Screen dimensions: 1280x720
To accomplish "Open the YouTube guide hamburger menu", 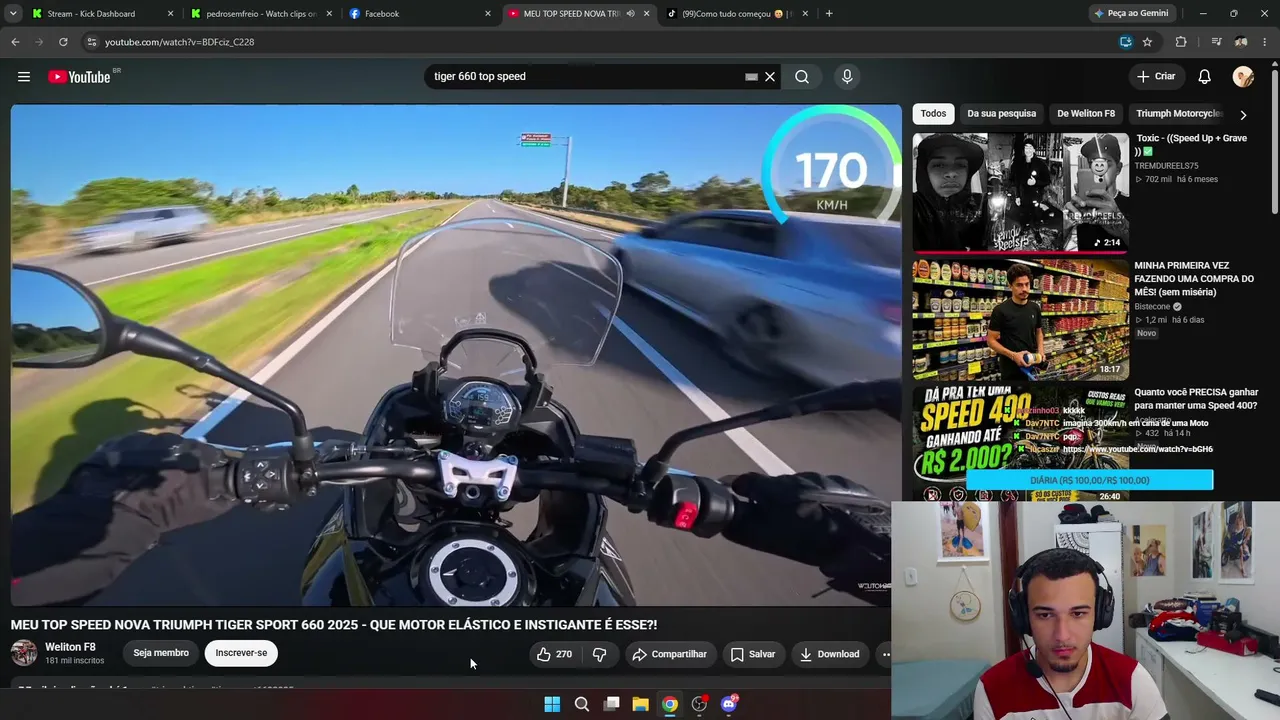I will 24,77.
